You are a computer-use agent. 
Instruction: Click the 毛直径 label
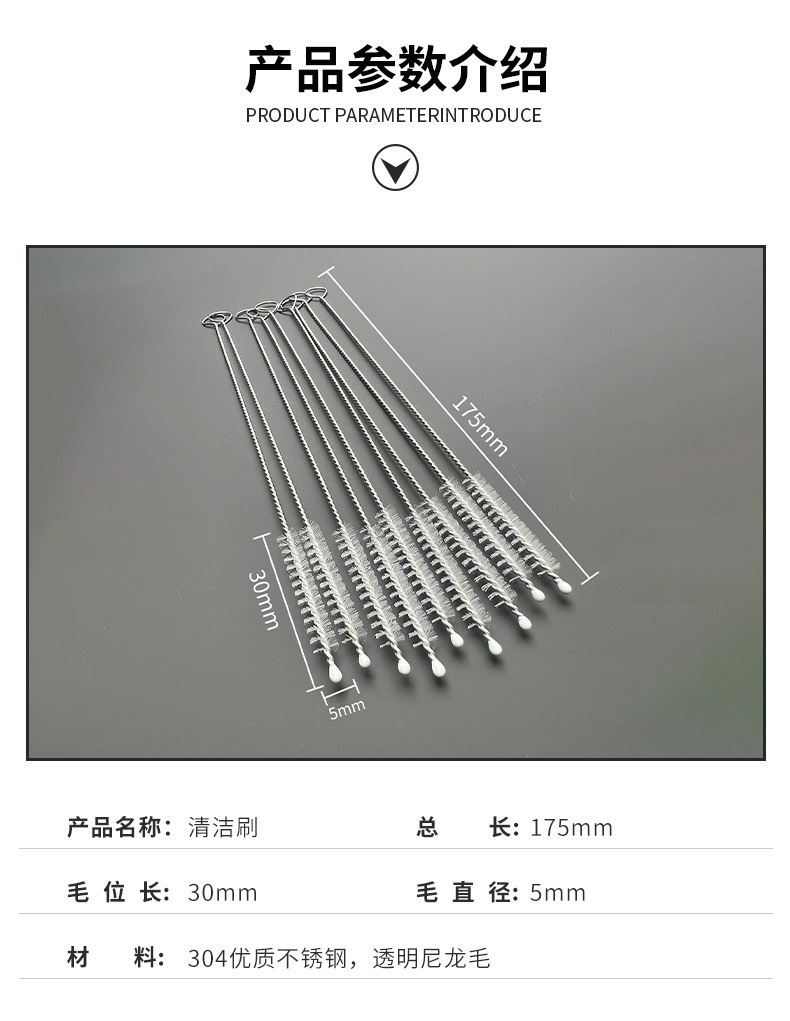tap(468, 892)
